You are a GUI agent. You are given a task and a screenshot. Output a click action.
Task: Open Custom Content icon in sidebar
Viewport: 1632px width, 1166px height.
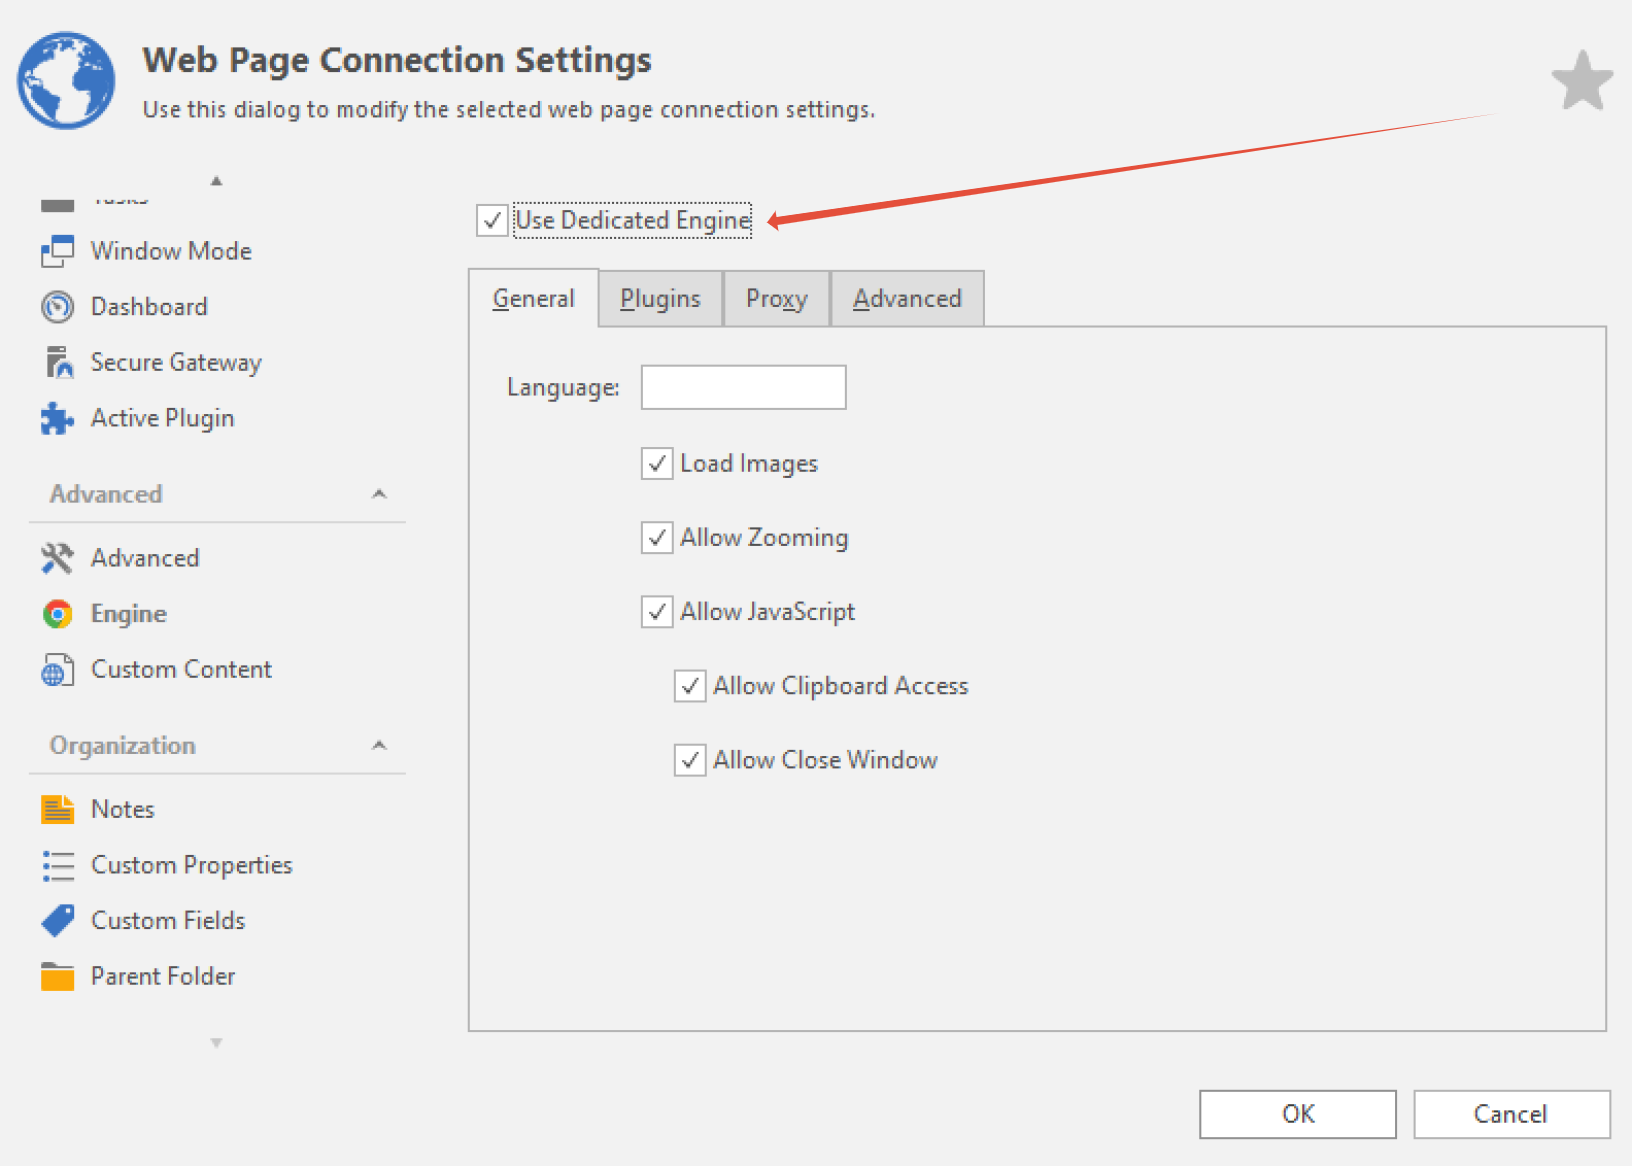(57, 670)
